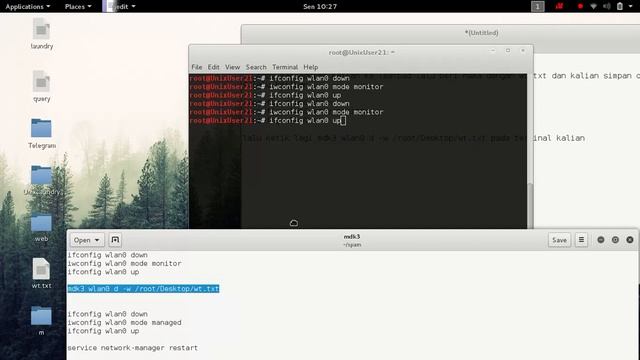Click the highlighted mdk3 wlan0 command line
This screenshot has height=360, width=640.
coord(143,289)
